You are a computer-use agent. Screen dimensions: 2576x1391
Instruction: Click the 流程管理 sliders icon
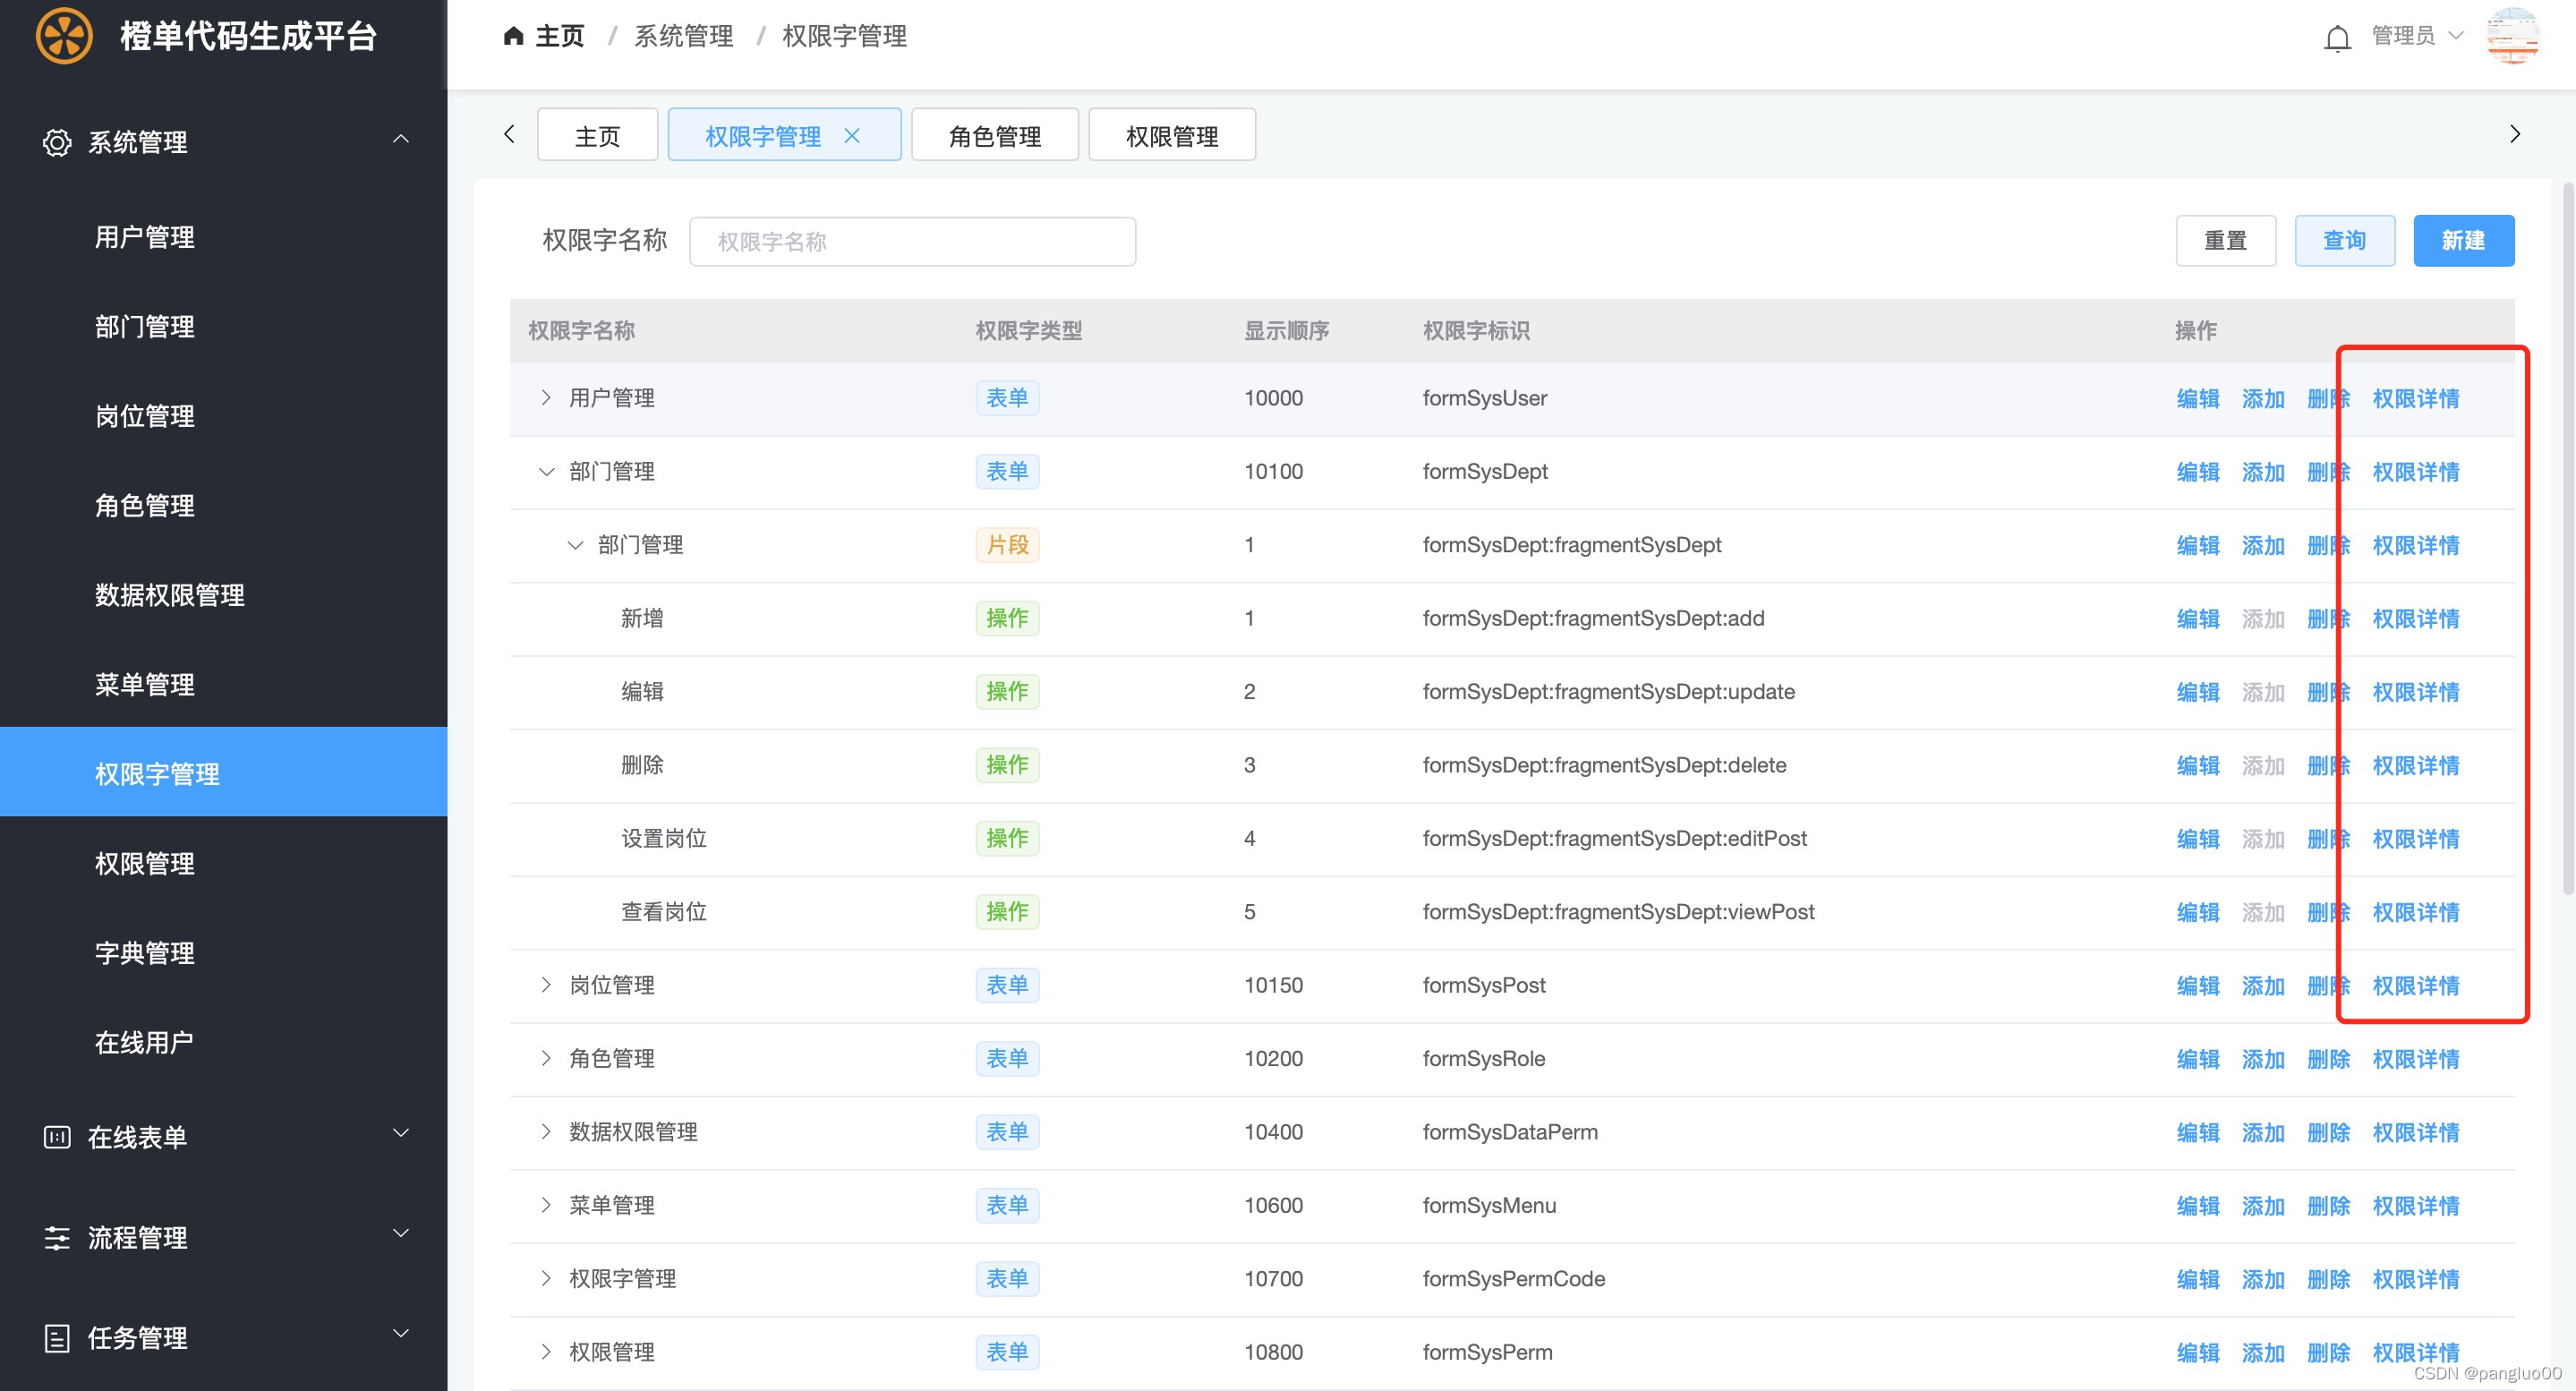click(57, 1238)
